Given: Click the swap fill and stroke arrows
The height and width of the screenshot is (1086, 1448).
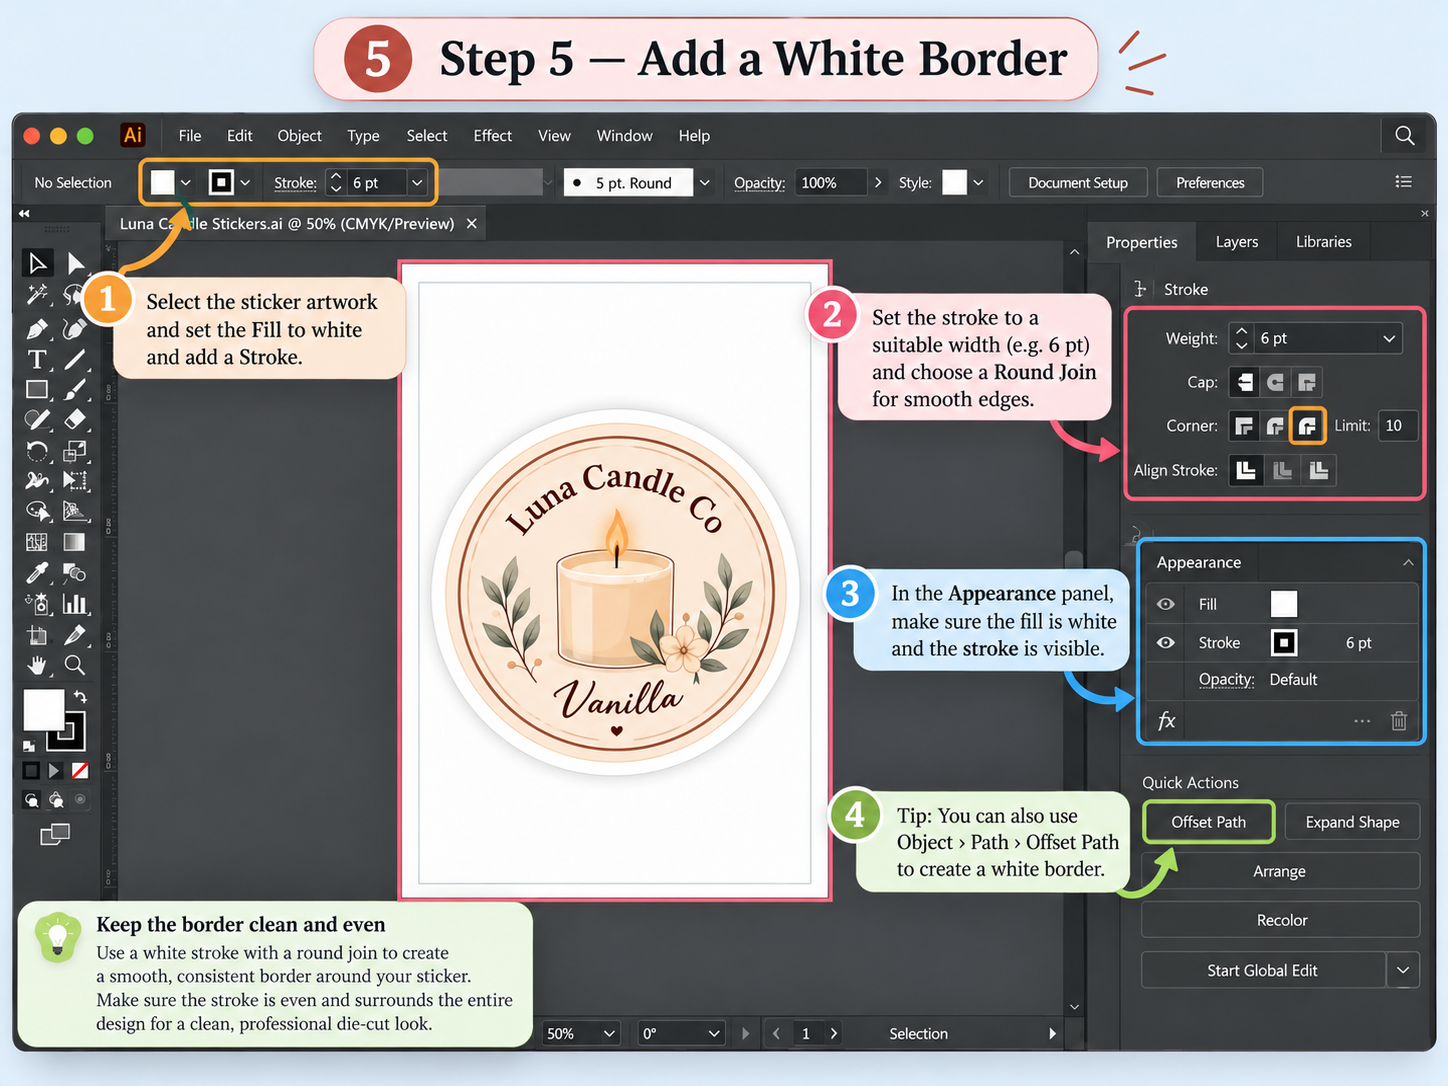Looking at the screenshot, I should coord(80,696).
